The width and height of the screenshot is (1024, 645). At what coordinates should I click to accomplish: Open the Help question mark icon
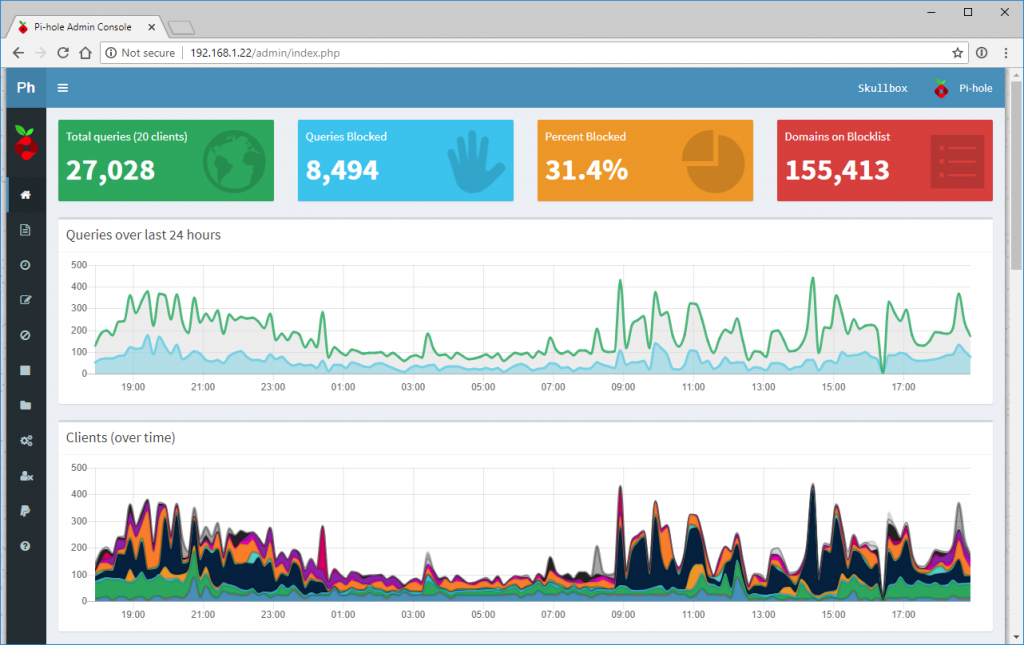[25, 546]
